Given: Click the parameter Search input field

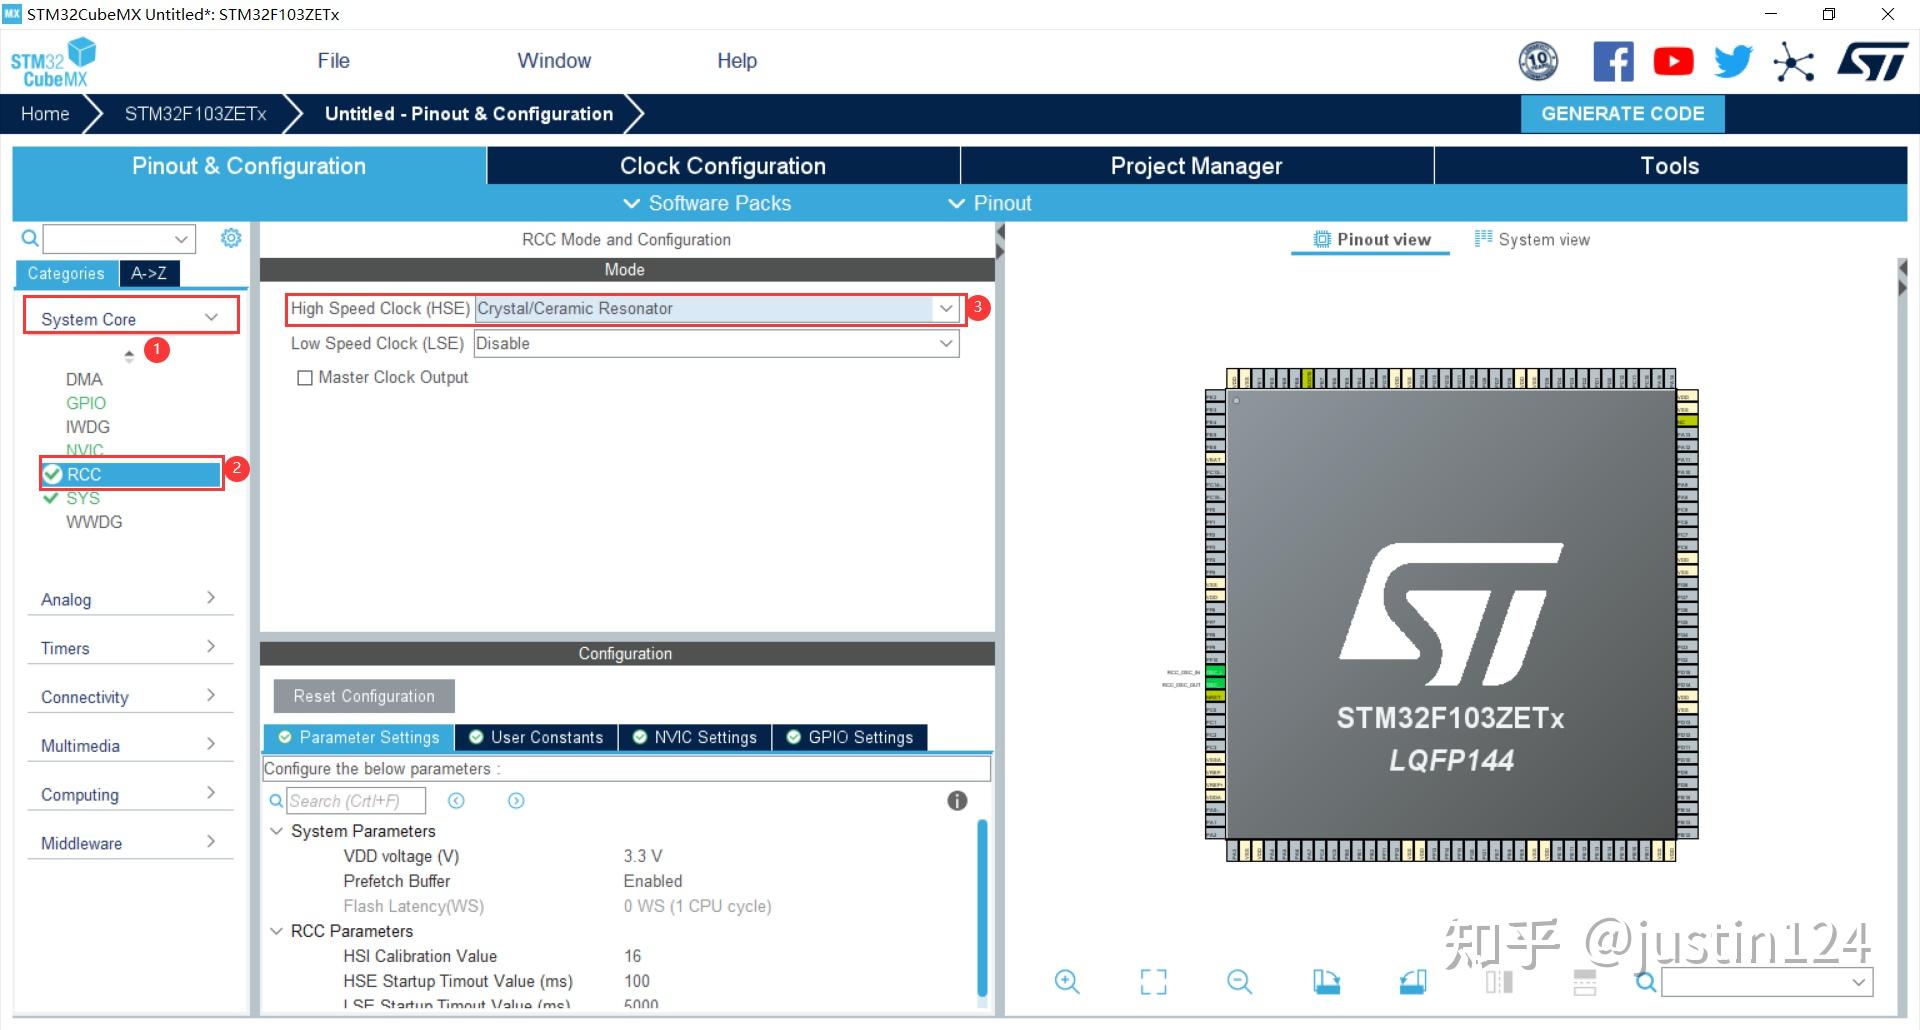Looking at the screenshot, I should [x=355, y=801].
